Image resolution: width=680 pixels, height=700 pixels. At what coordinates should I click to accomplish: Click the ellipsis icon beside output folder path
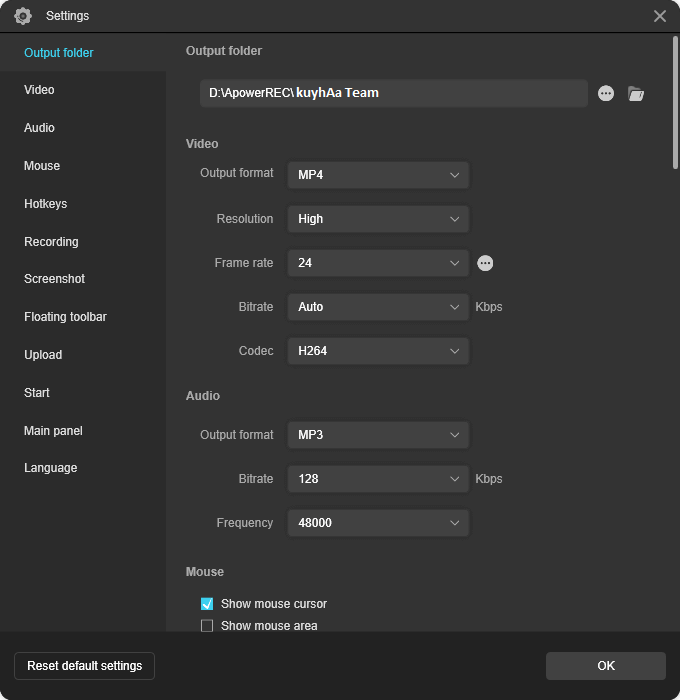606,93
